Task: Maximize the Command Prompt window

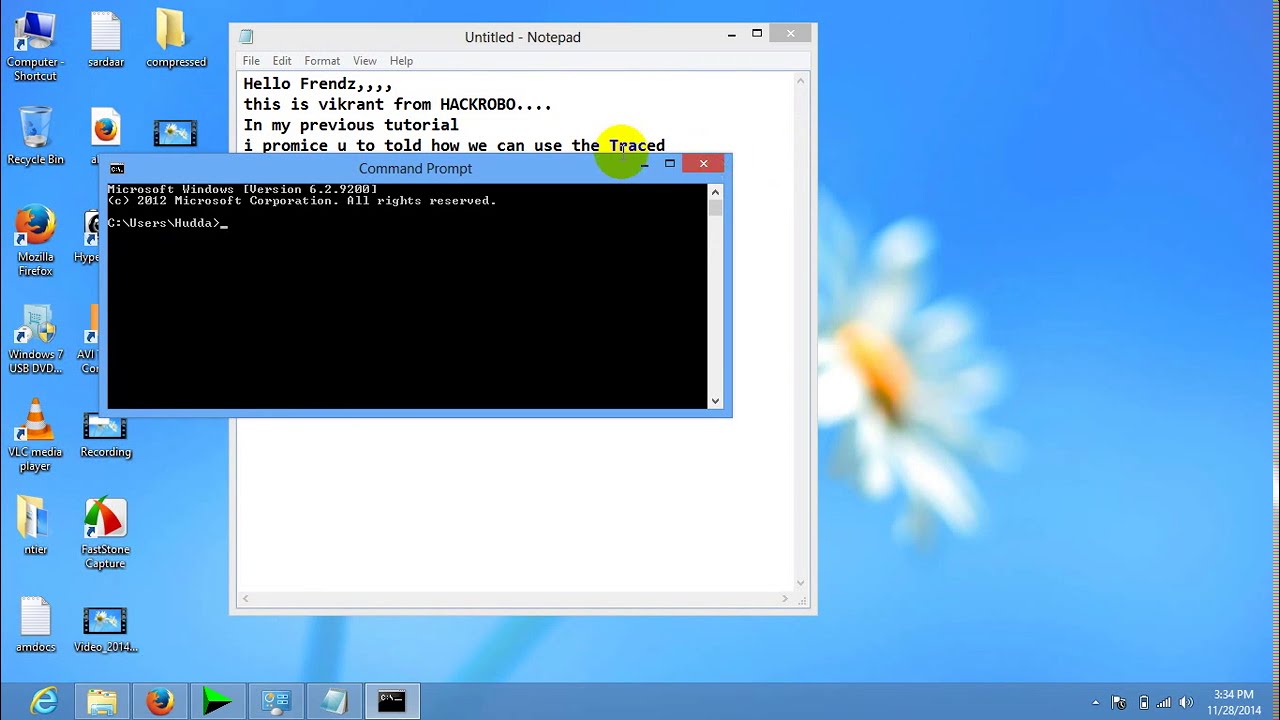Action: (670, 163)
